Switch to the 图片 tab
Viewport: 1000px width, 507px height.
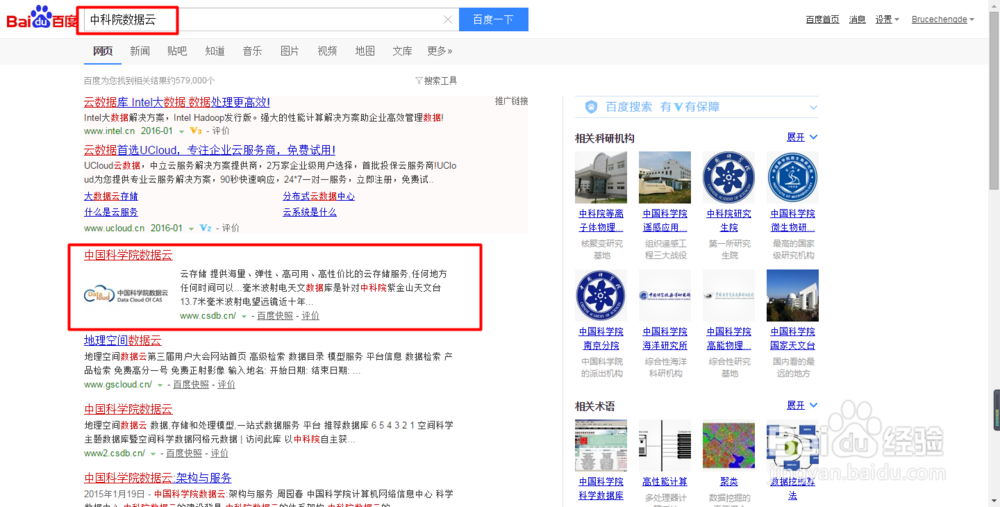[290, 51]
